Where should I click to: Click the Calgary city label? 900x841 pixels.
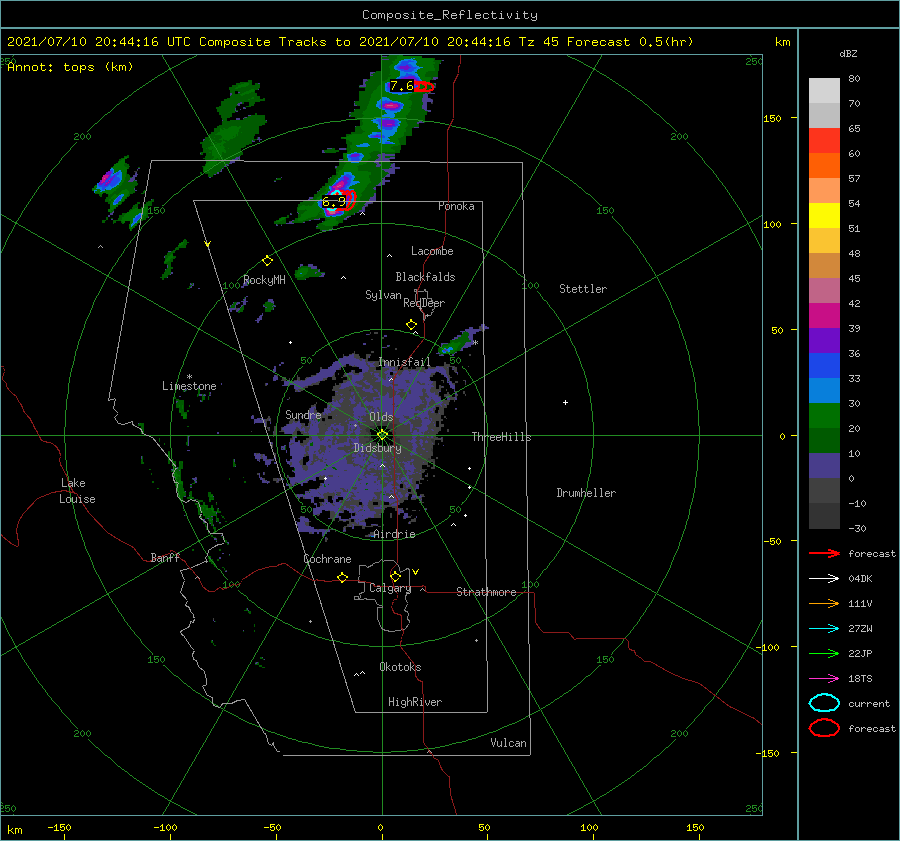[390, 588]
